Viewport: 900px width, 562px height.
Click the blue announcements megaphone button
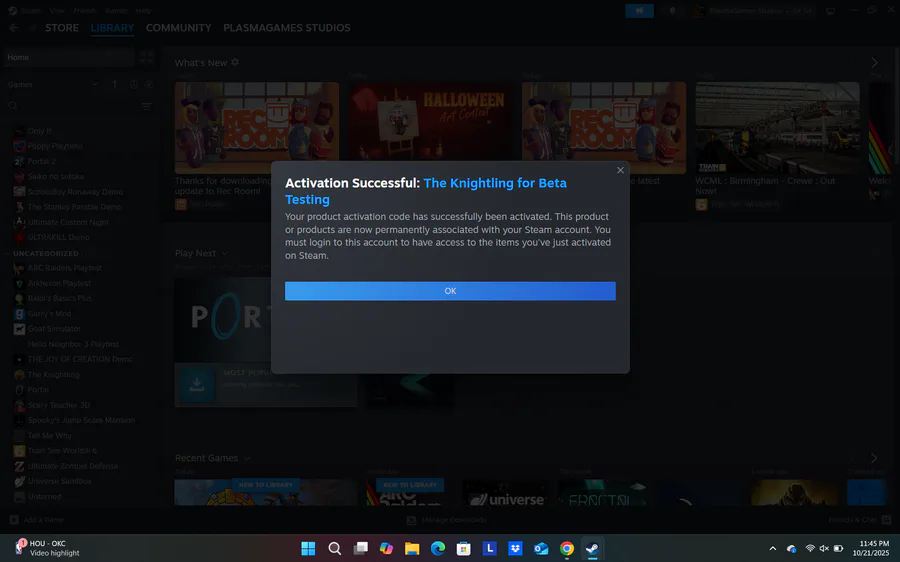tap(639, 10)
